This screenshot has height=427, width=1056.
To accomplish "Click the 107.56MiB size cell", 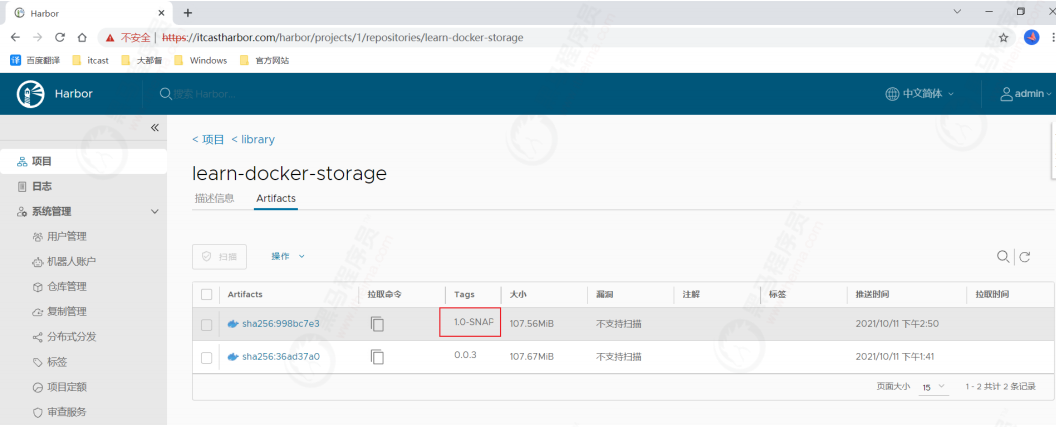I will click(x=531, y=324).
